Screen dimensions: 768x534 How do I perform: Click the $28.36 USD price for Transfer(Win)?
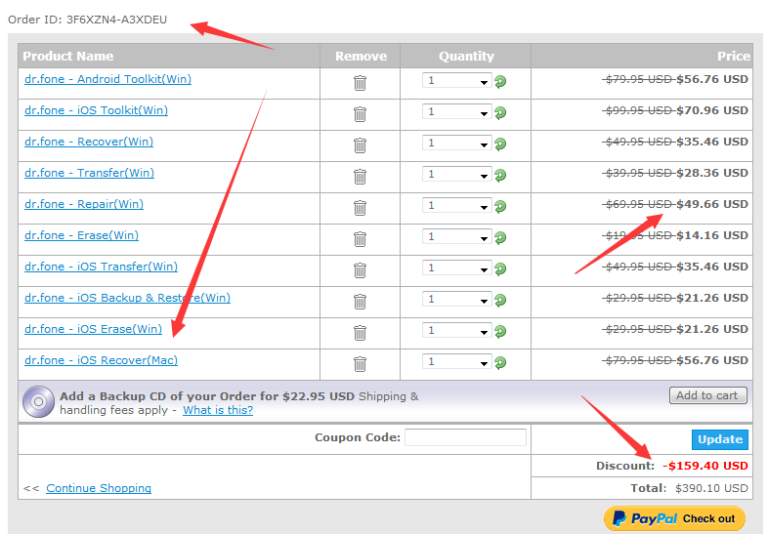point(712,173)
